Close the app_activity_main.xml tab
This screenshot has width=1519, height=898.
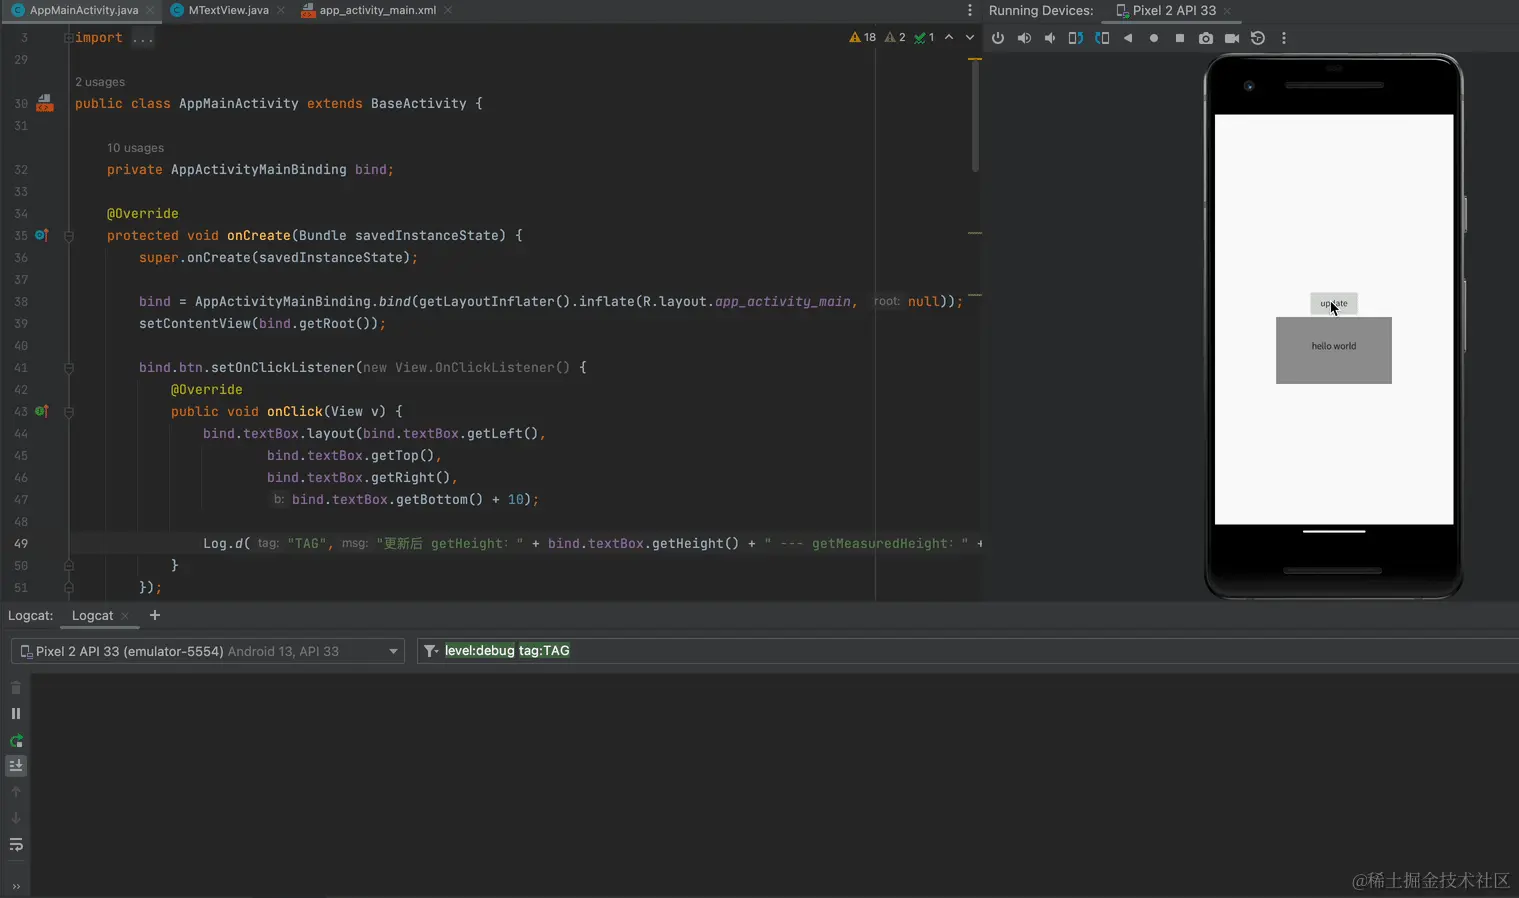(x=448, y=10)
